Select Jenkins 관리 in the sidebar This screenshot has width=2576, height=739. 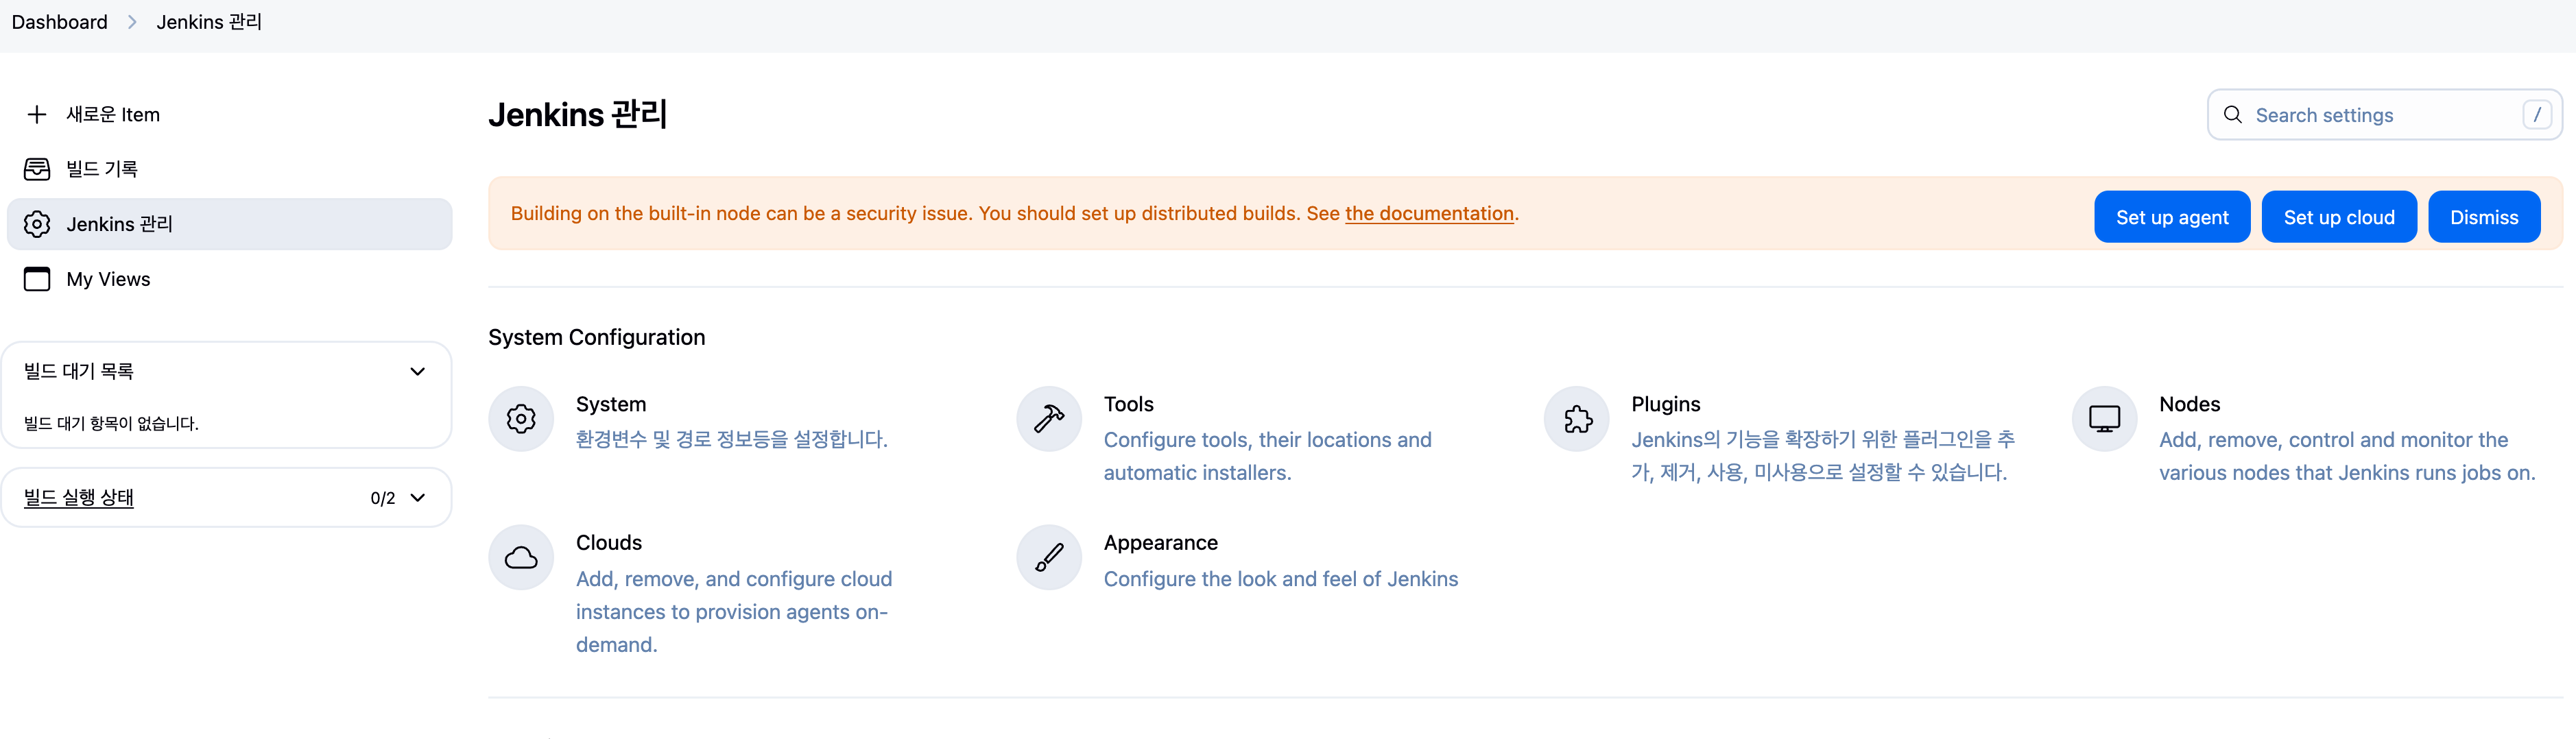pyautogui.click(x=229, y=224)
